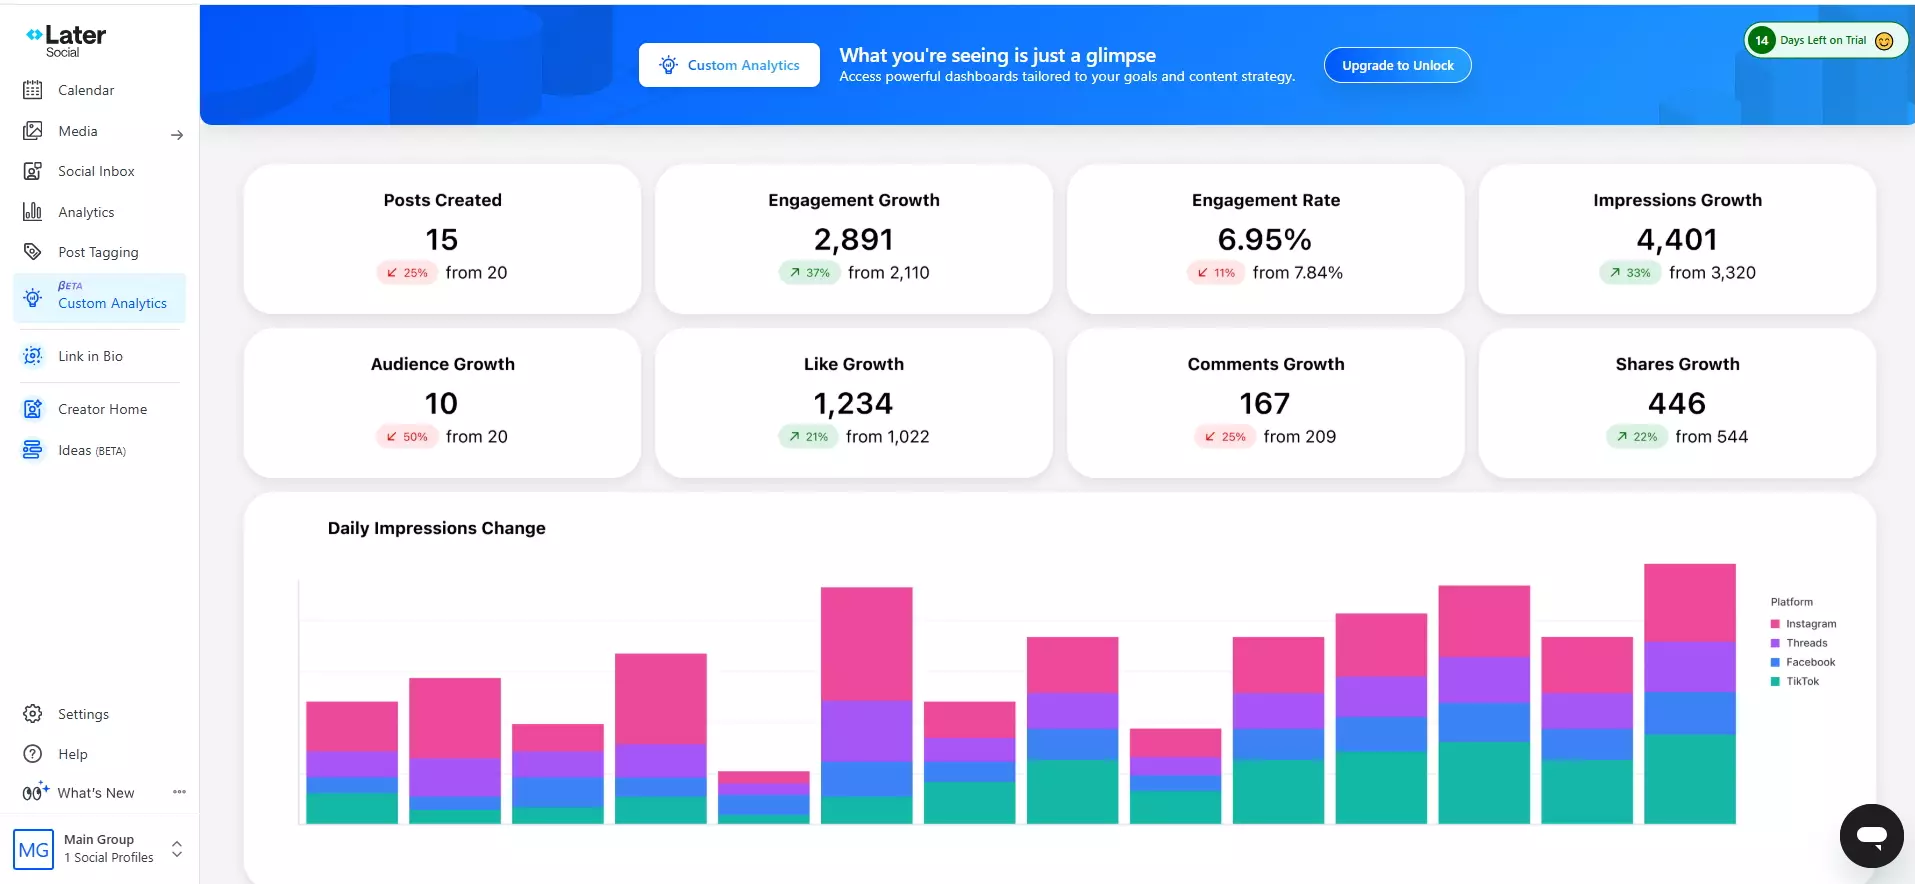Image resolution: width=1915 pixels, height=884 pixels.
Task: Click the Later Social logo
Action: tap(66, 40)
